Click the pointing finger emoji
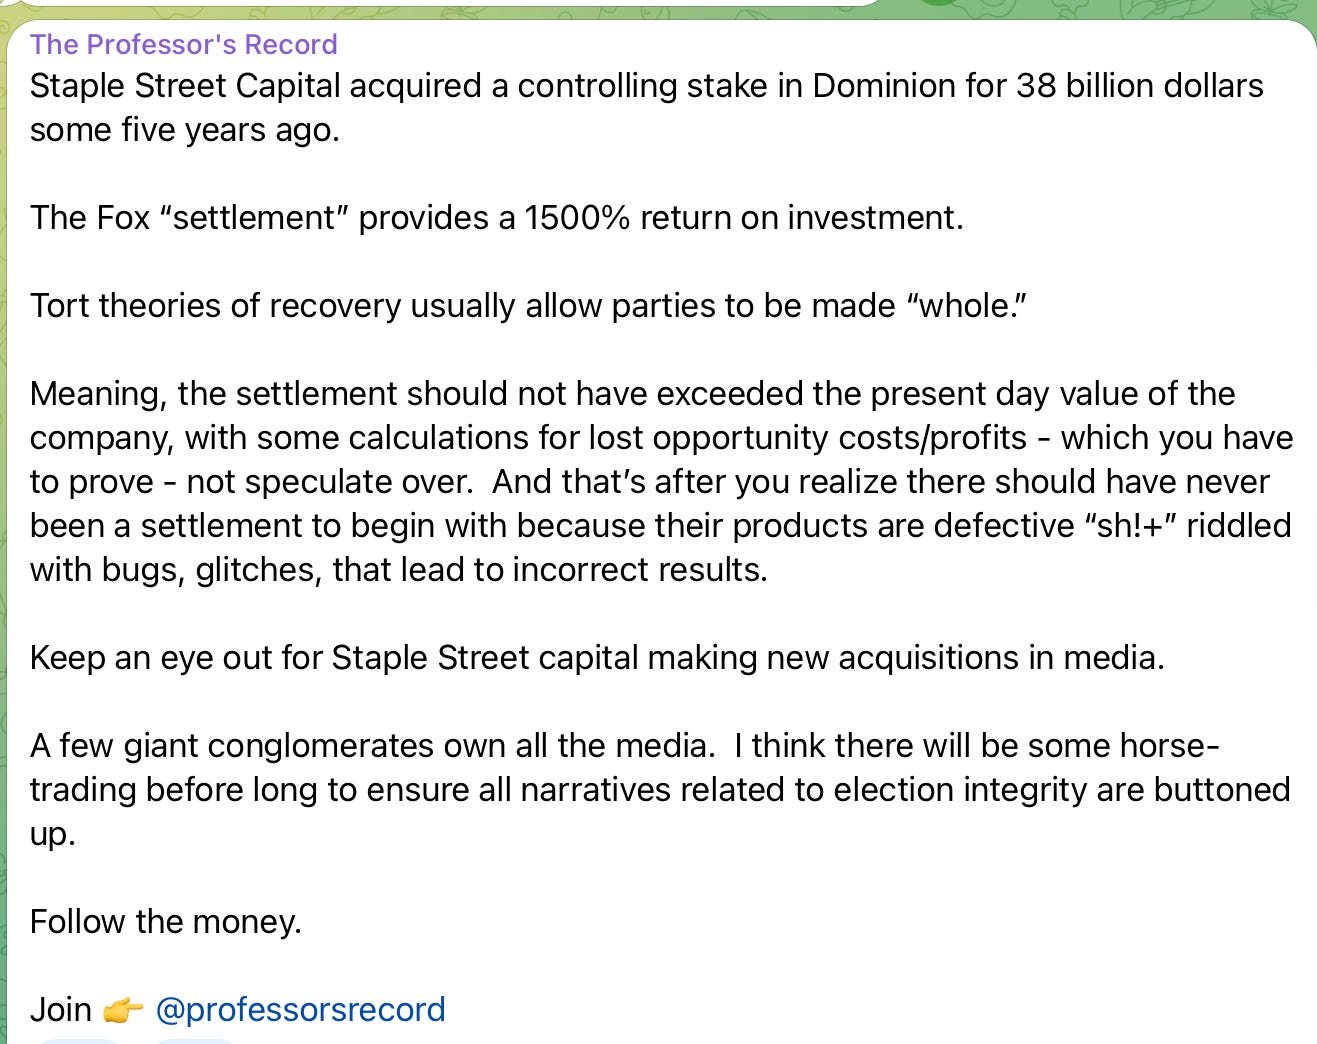This screenshot has height=1044, width=1317. [x=123, y=1010]
